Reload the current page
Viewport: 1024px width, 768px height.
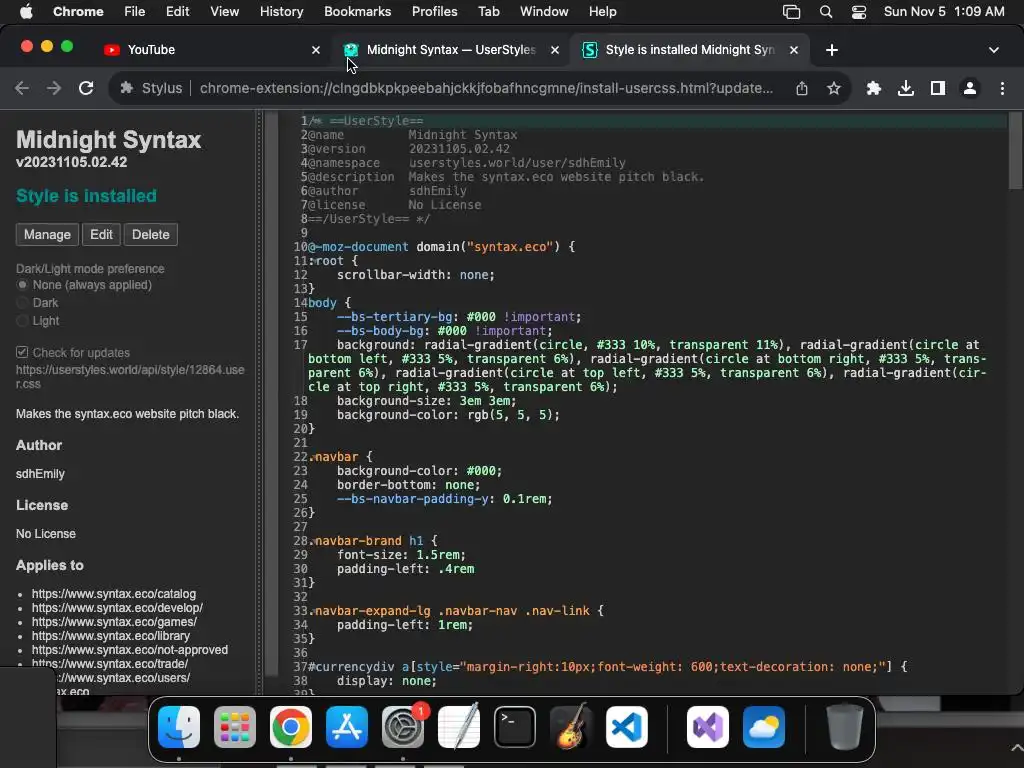click(86, 88)
